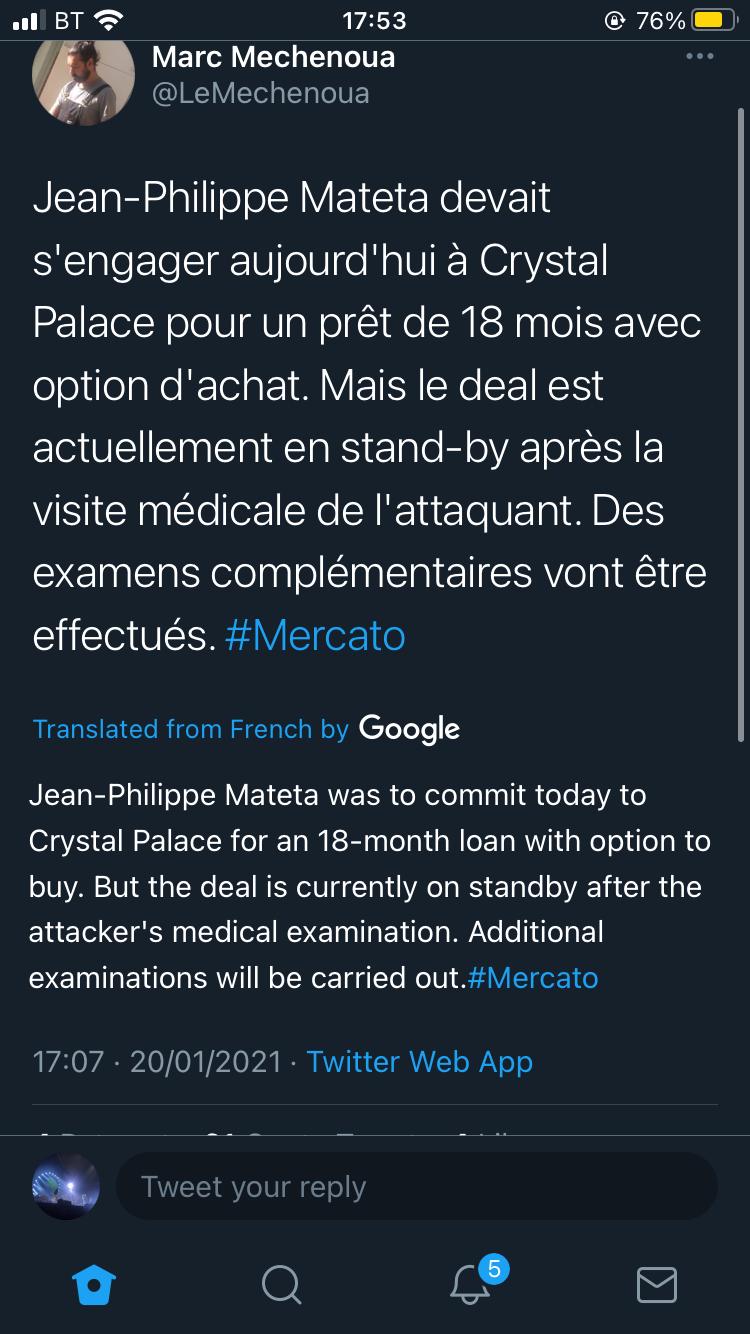
Task: Tap your avatar beside the reply box
Action: point(67,1187)
